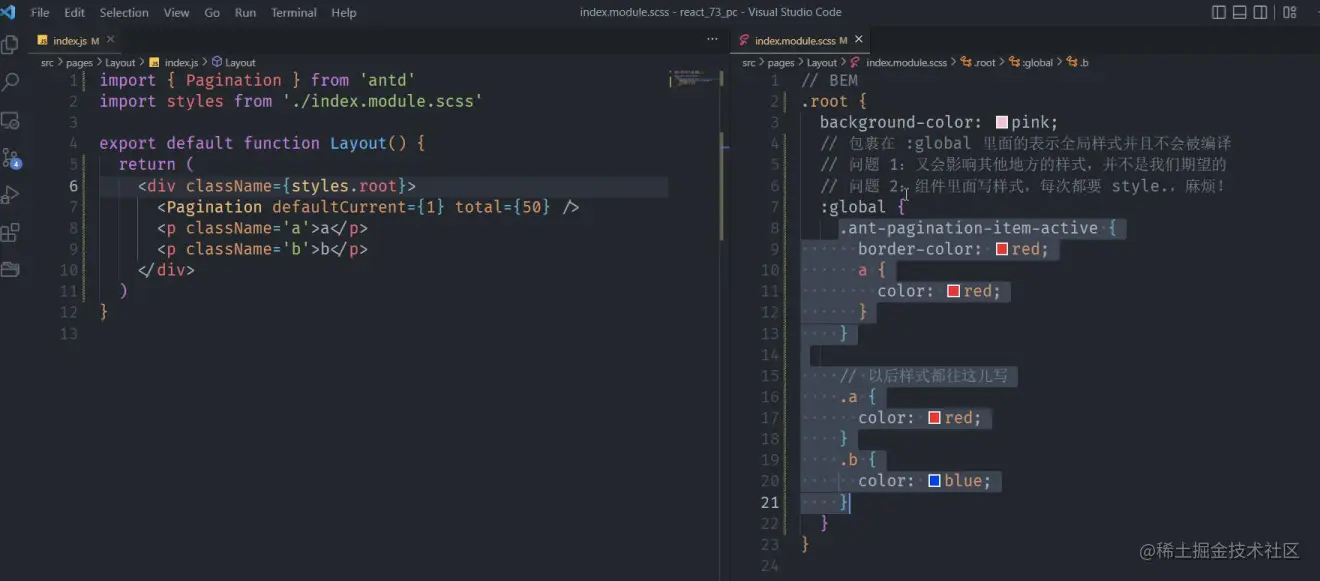Image resolution: width=1320 pixels, height=581 pixels.
Task: Expand 'pages' breadcrumb in right editor
Action: [780, 62]
